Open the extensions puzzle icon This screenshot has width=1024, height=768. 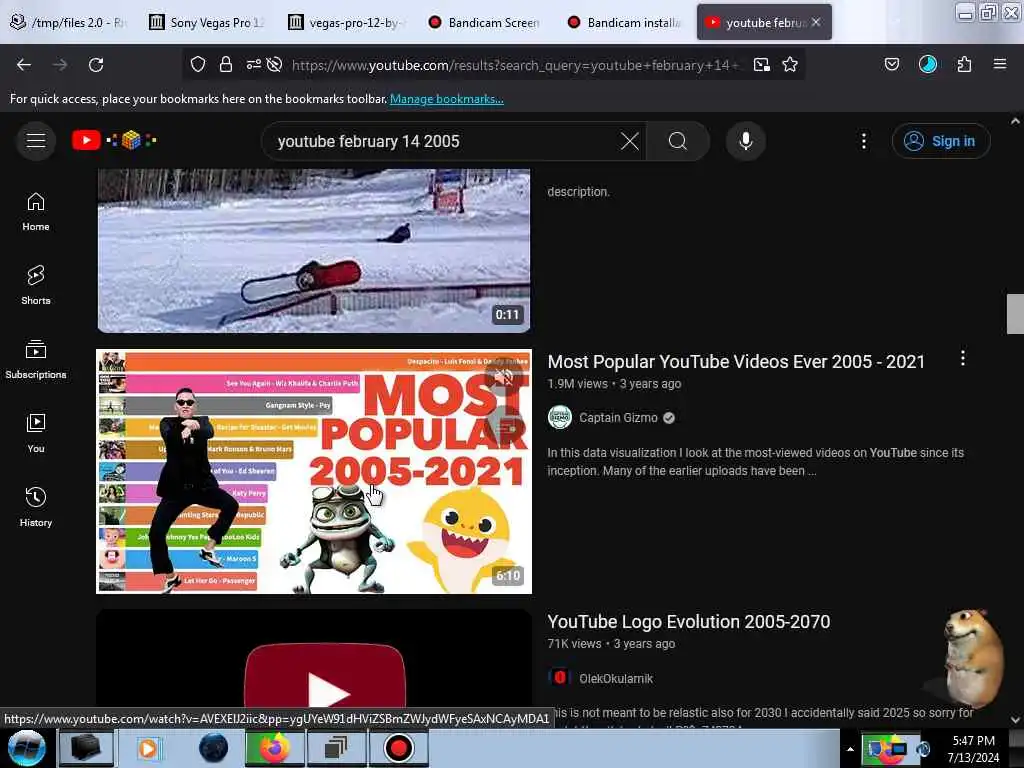pyautogui.click(x=965, y=64)
